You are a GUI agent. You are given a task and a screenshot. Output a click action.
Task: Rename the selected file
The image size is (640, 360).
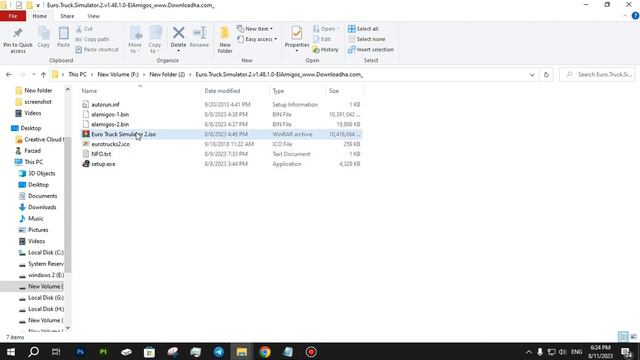tap(199, 38)
